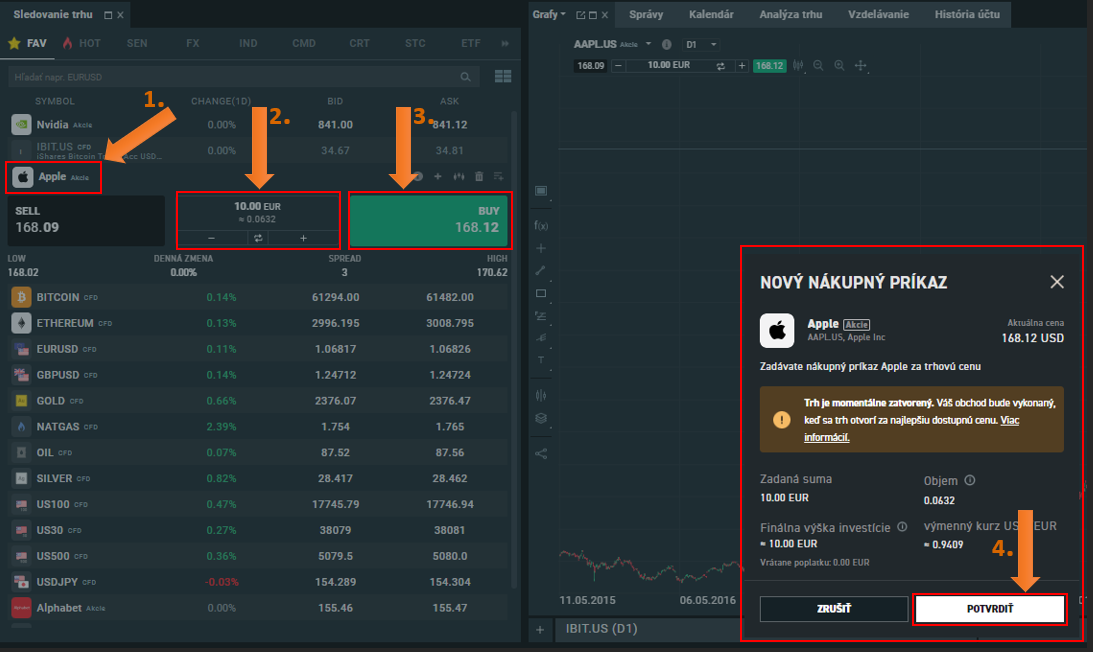The image size is (1093, 652).
Task: Click the share icon in chart sidebar
Action: (x=541, y=453)
